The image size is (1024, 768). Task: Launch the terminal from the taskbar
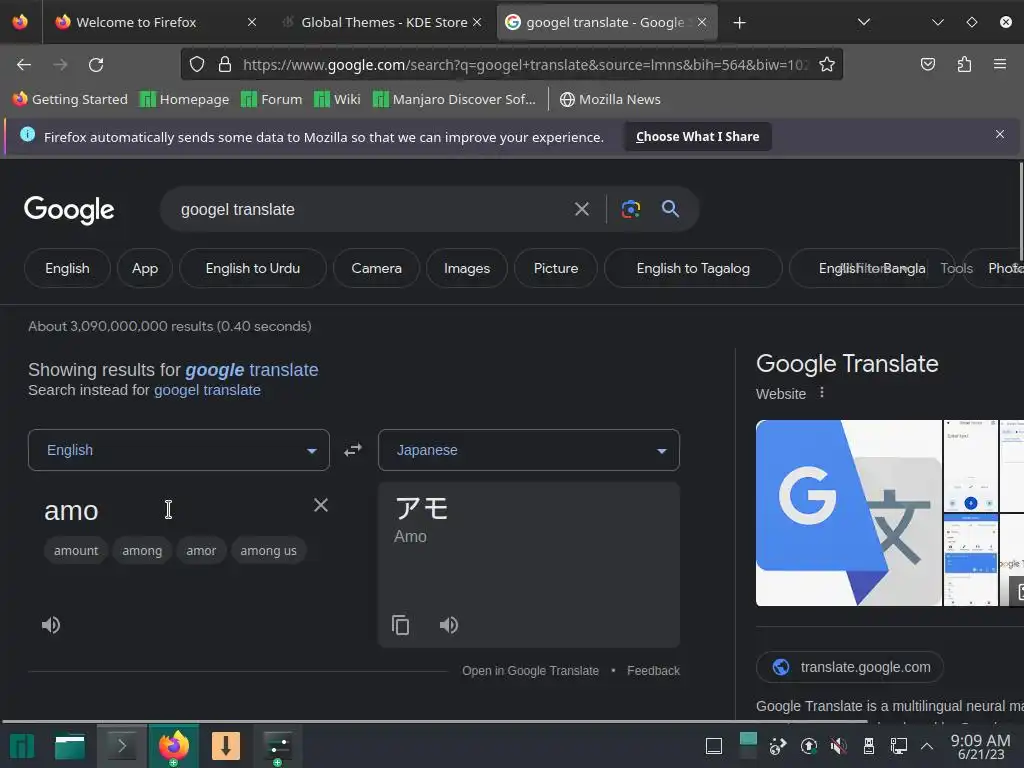click(x=121, y=746)
